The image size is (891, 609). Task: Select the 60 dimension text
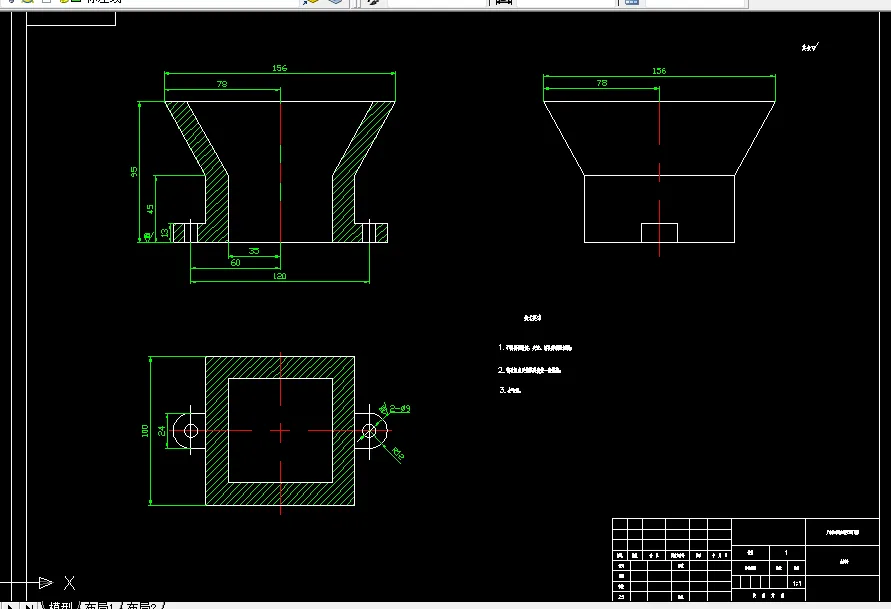pyautogui.click(x=235, y=262)
